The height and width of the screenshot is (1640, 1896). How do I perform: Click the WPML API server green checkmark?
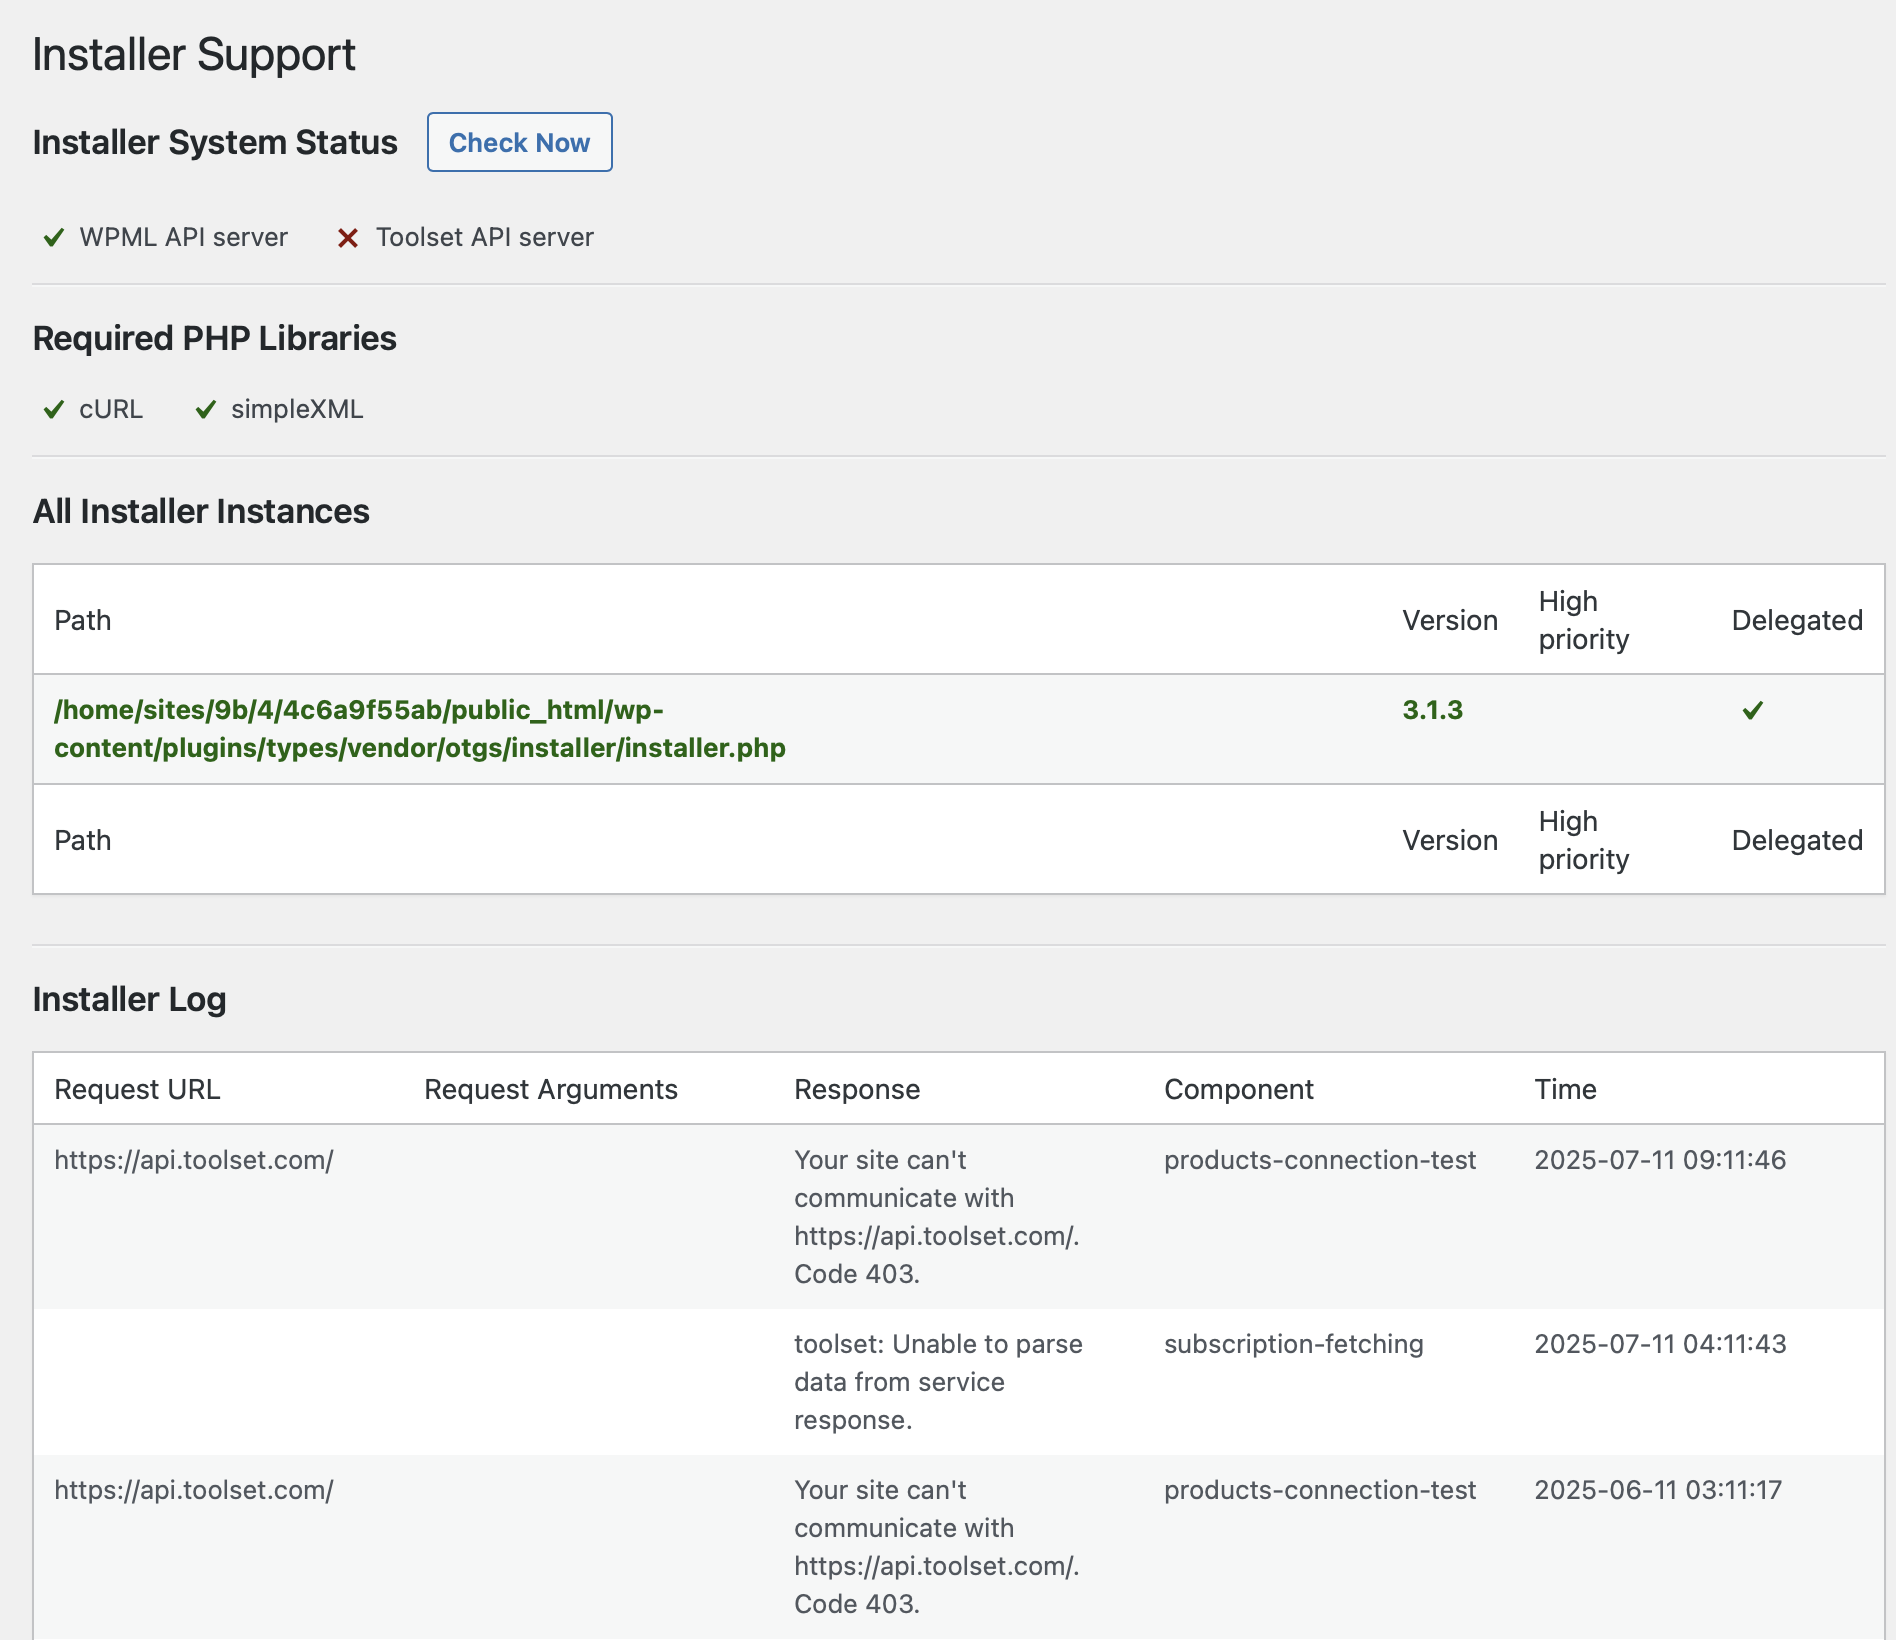tap(54, 238)
